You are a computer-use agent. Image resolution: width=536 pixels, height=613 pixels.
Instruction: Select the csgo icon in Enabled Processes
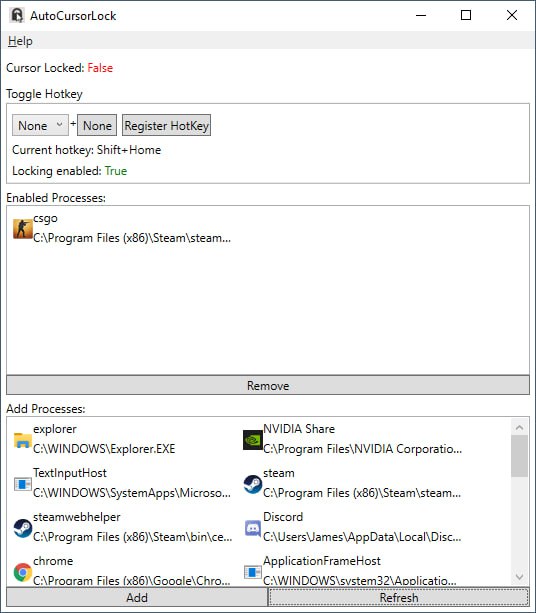coord(23,229)
